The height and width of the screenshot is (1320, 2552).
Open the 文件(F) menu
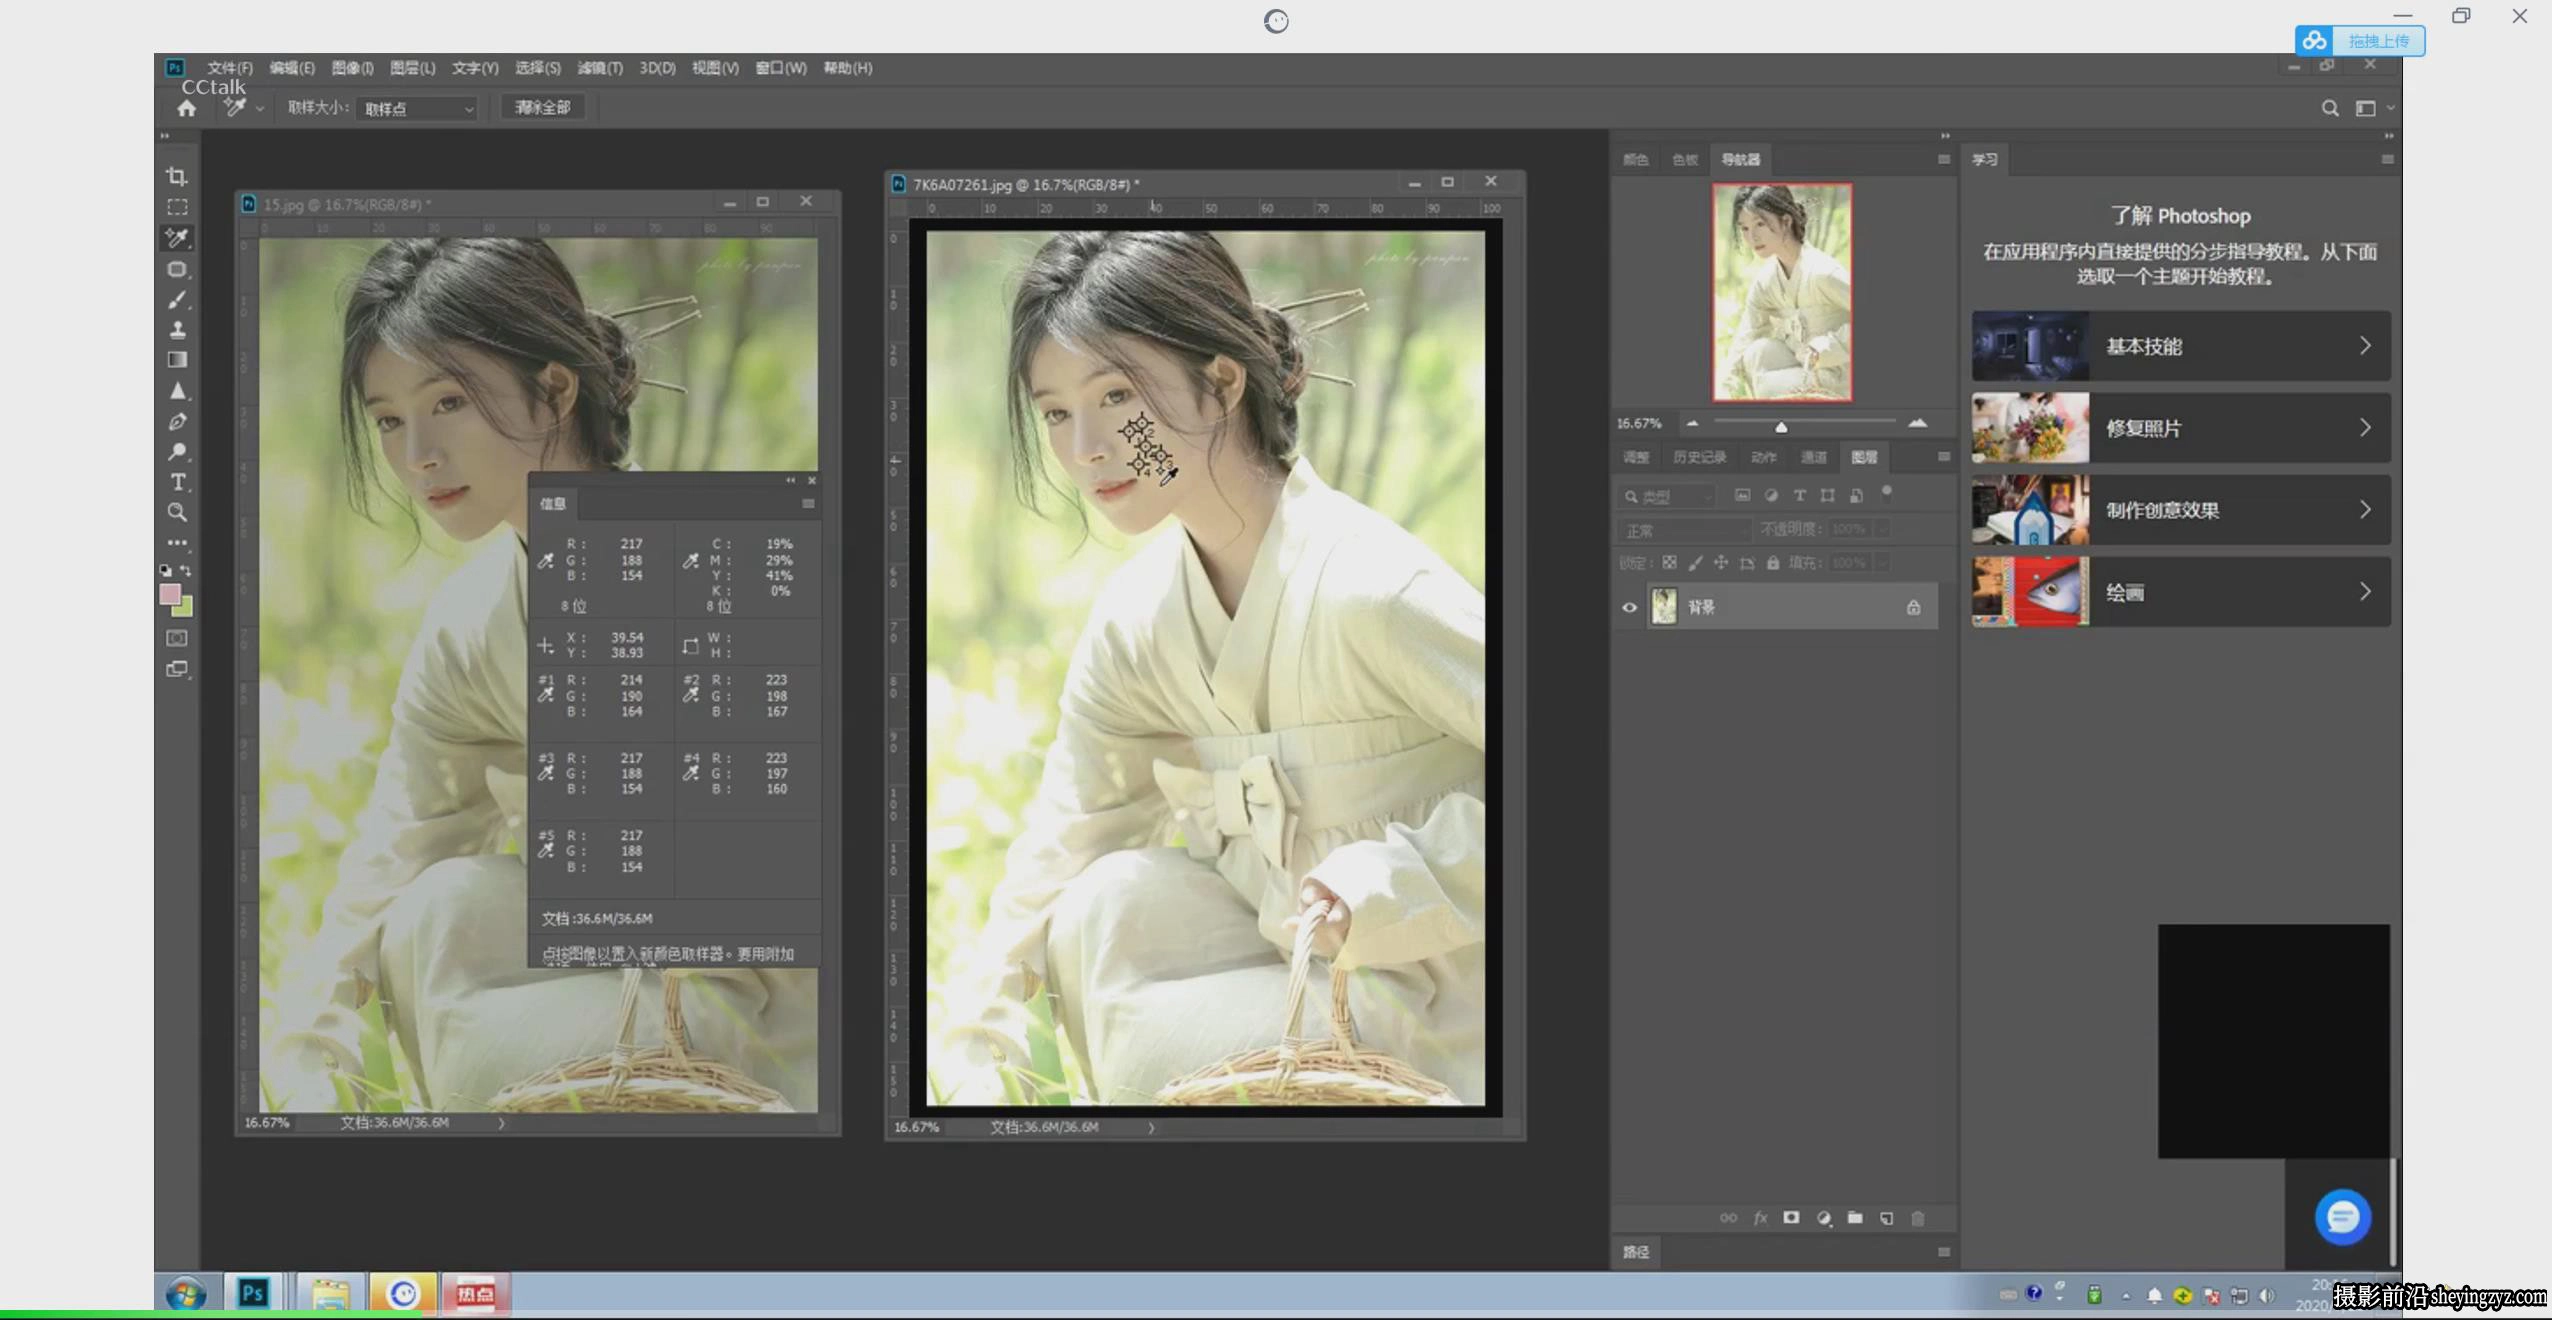[230, 68]
